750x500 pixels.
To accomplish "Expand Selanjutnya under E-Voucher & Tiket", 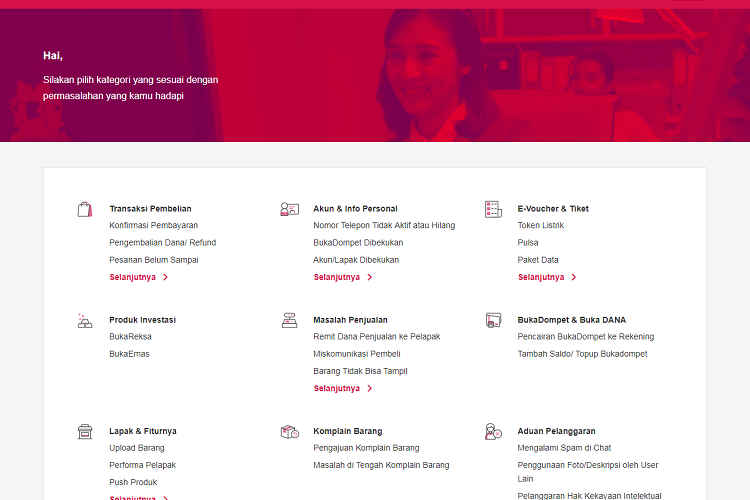I will click(547, 277).
